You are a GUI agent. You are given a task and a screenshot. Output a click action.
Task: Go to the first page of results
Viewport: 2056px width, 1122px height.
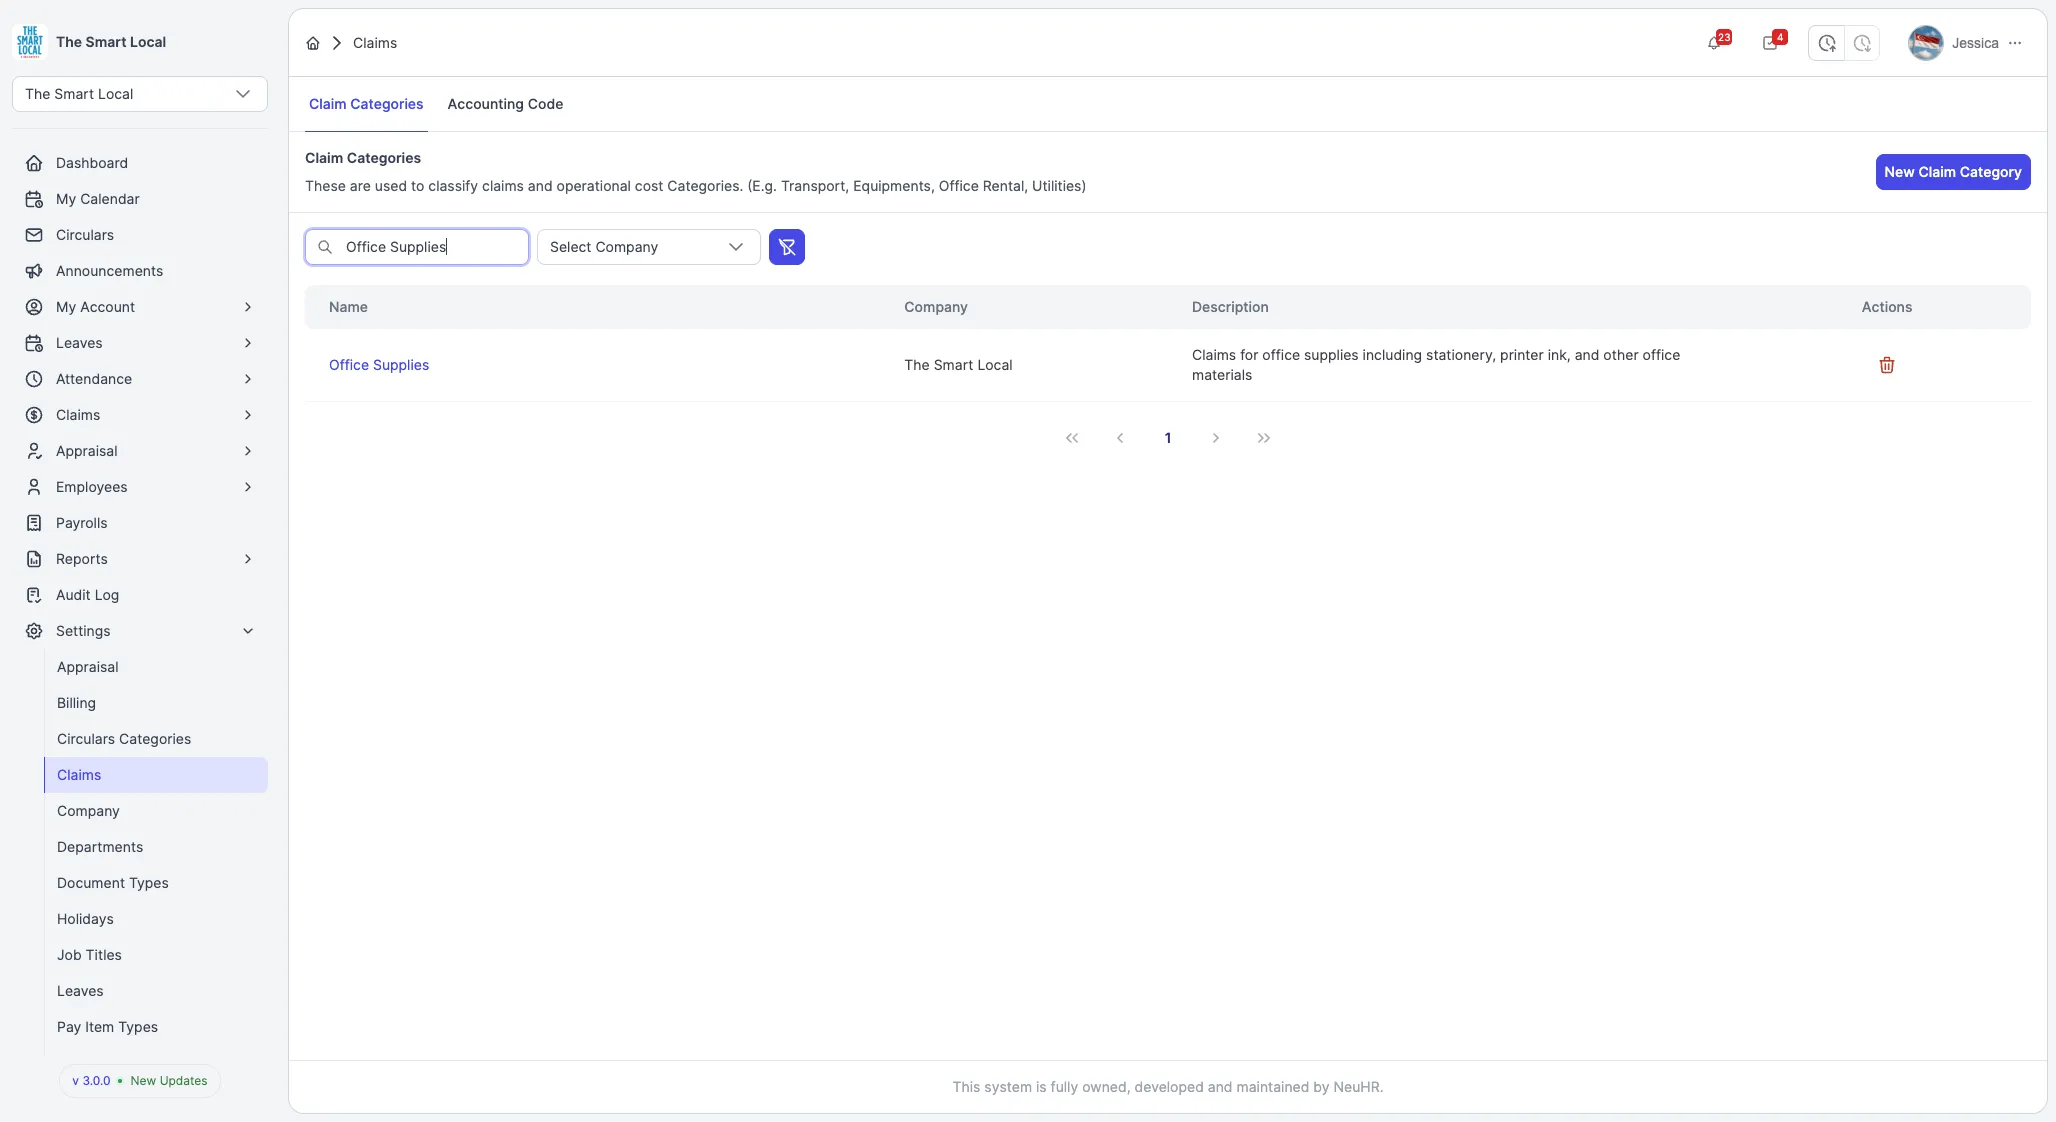click(x=1072, y=438)
